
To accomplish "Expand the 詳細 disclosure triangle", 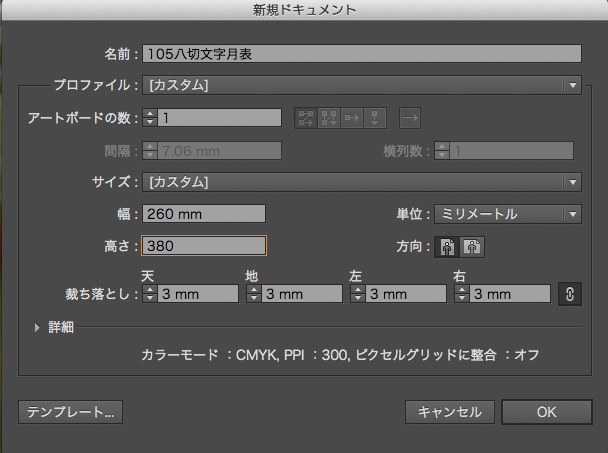I will (37, 328).
